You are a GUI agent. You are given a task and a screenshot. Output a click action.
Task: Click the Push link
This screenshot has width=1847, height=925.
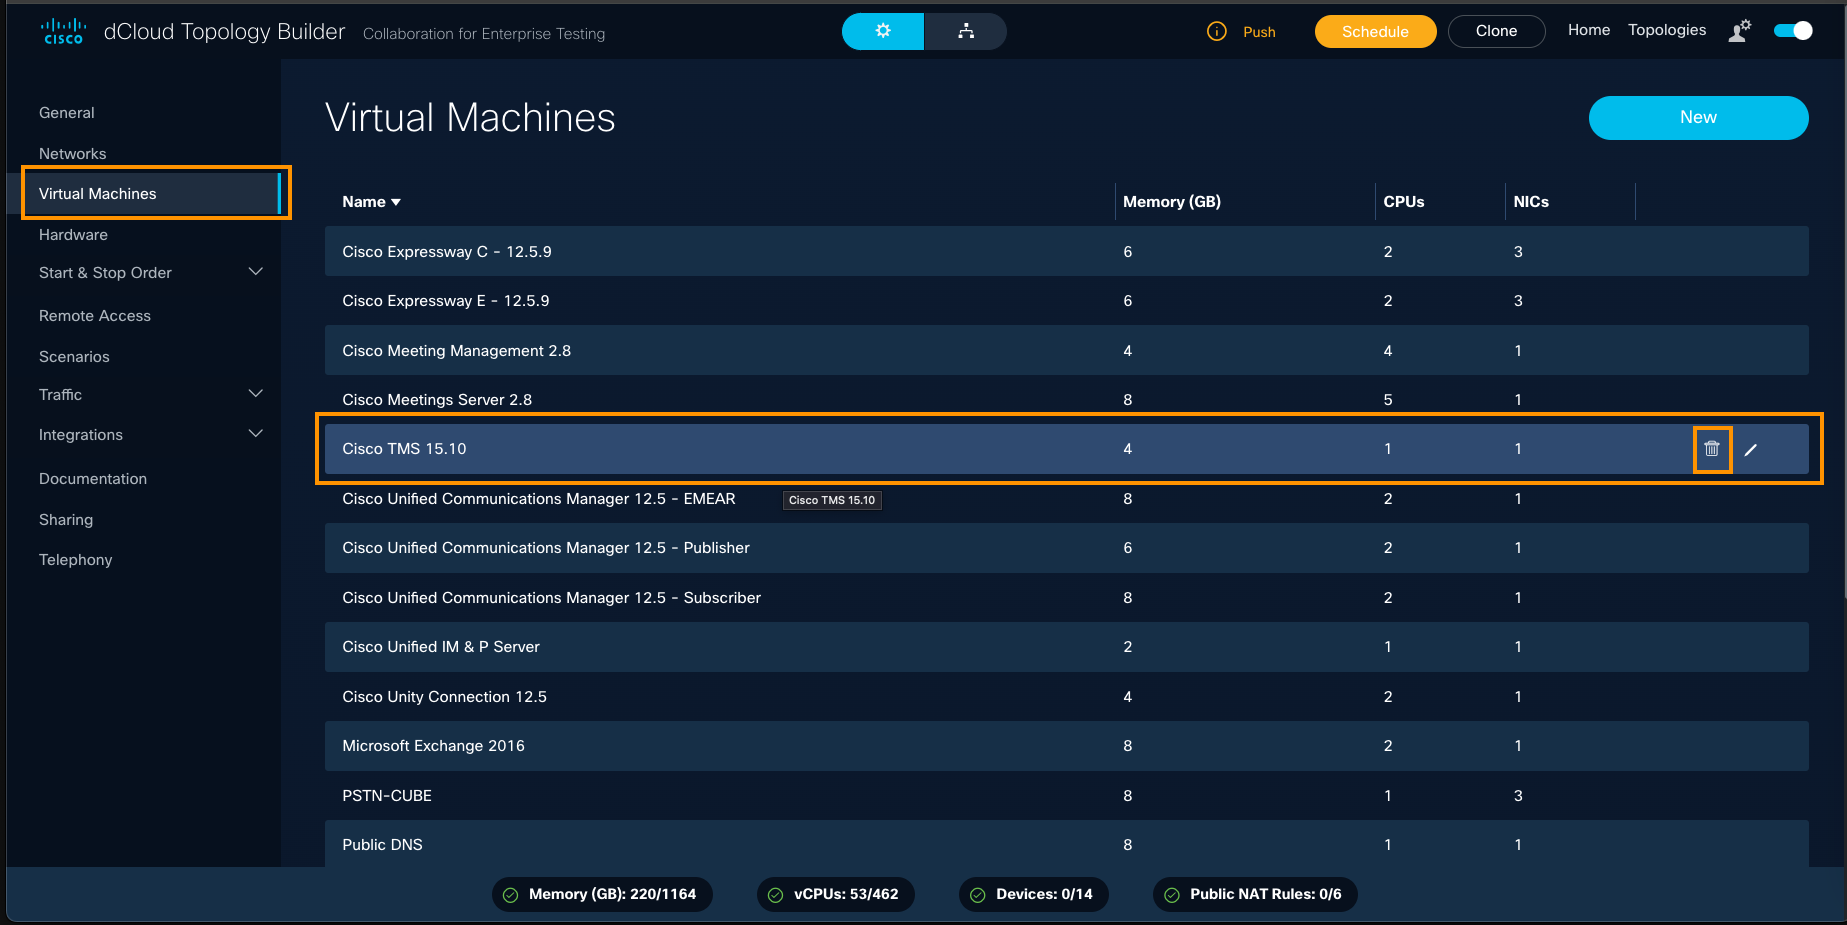click(x=1259, y=32)
